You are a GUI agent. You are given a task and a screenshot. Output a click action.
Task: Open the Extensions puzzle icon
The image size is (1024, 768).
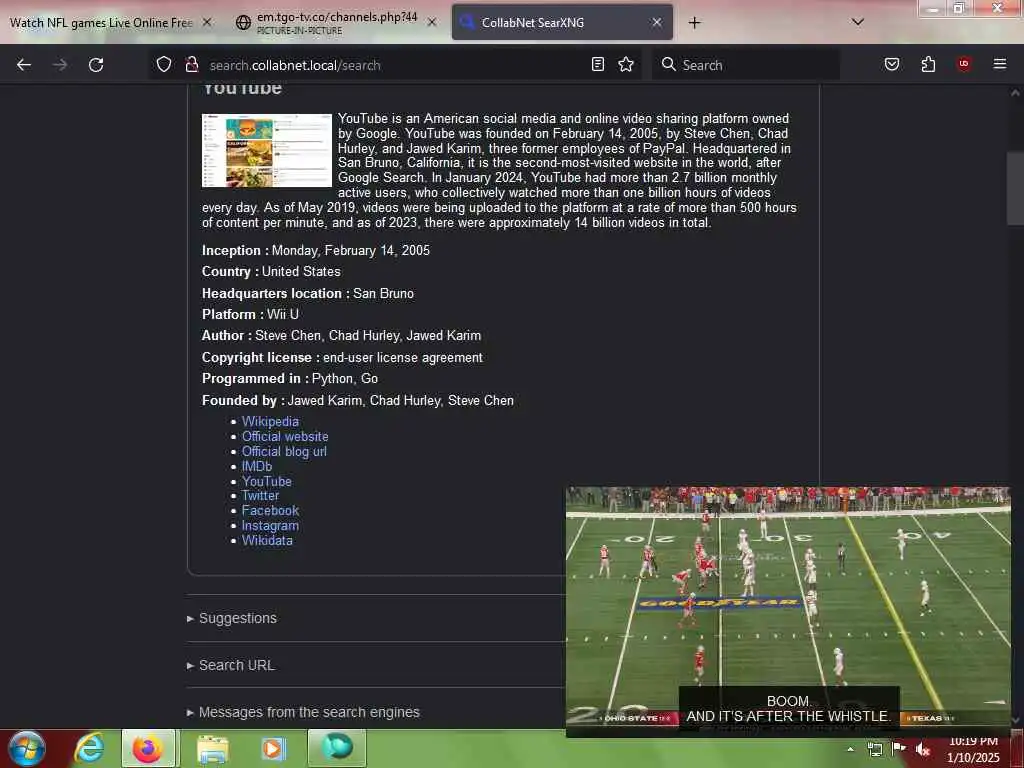(x=928, y=64)
